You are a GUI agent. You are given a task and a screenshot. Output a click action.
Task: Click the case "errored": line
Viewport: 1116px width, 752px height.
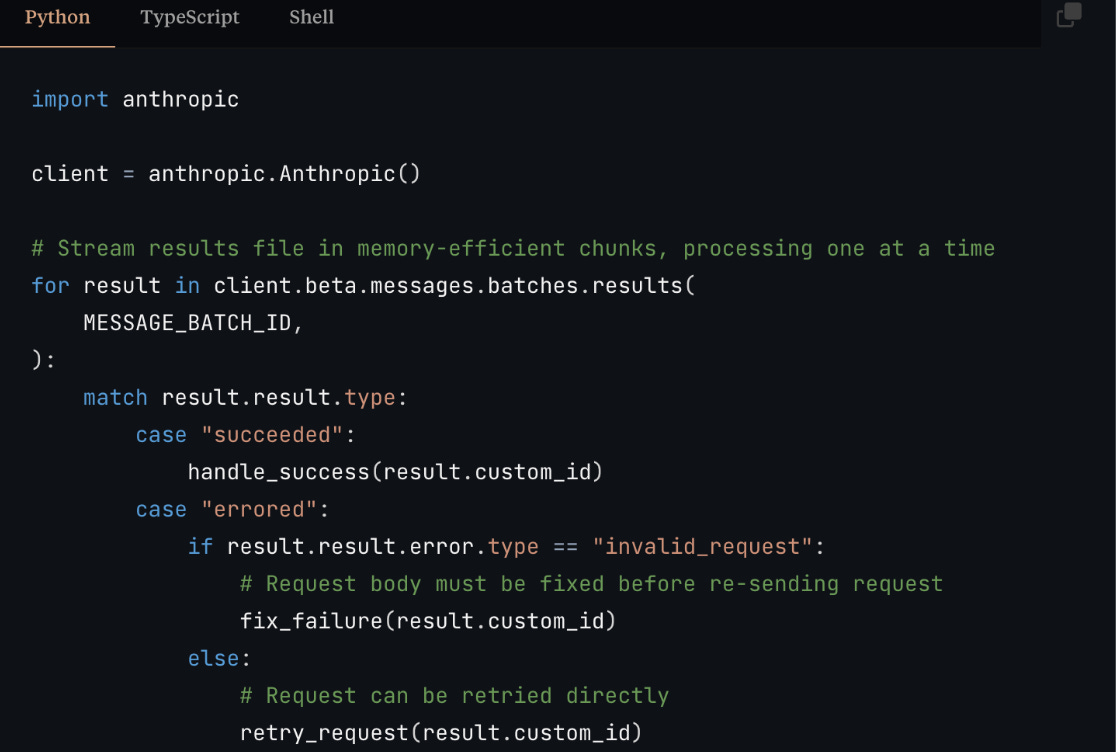pyautogui.click(x=233, y=509)
